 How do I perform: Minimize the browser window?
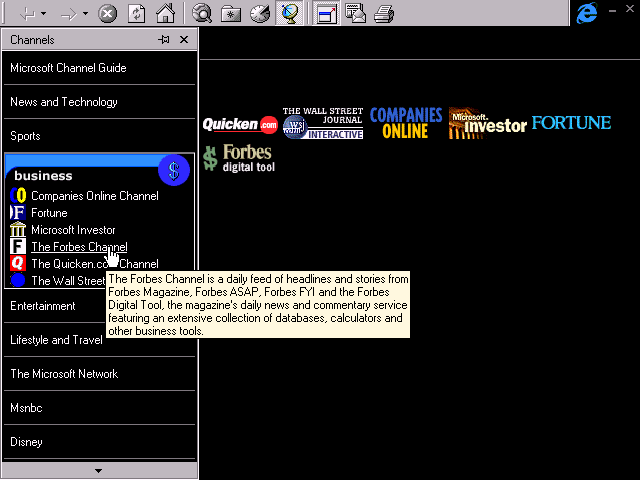pyautogui.click(x=612, y=11)
